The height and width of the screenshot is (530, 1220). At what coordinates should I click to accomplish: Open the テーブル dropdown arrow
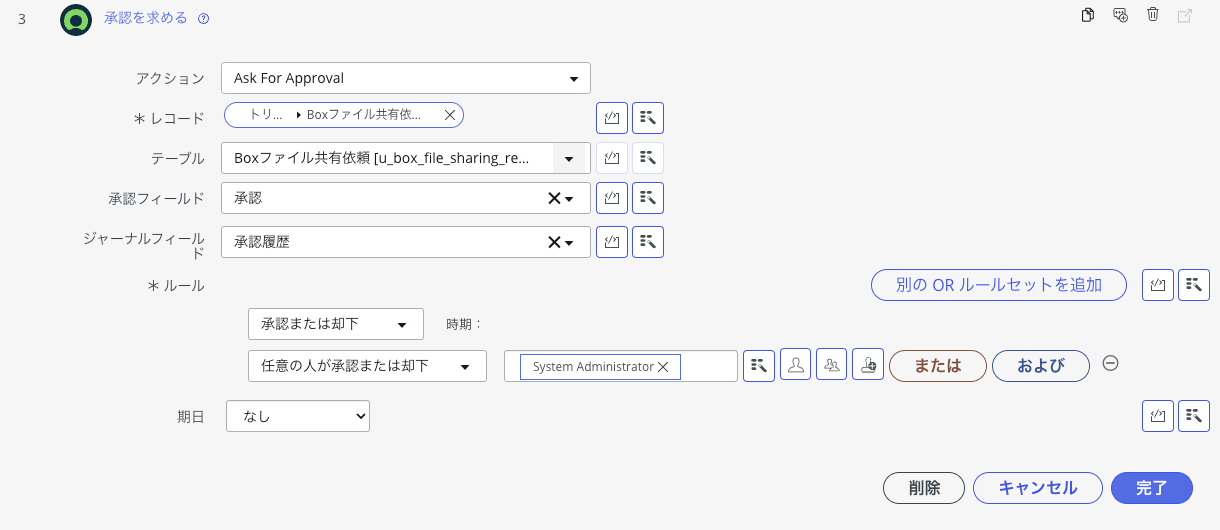[x=569, y=158]
